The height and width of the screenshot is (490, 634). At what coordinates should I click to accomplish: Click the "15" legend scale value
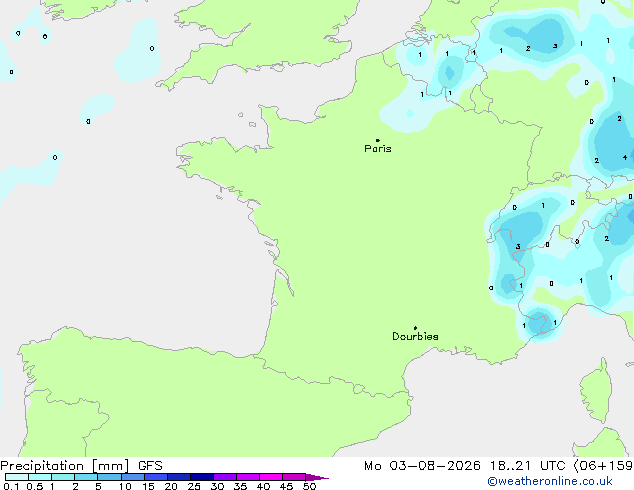click(148, 486)
